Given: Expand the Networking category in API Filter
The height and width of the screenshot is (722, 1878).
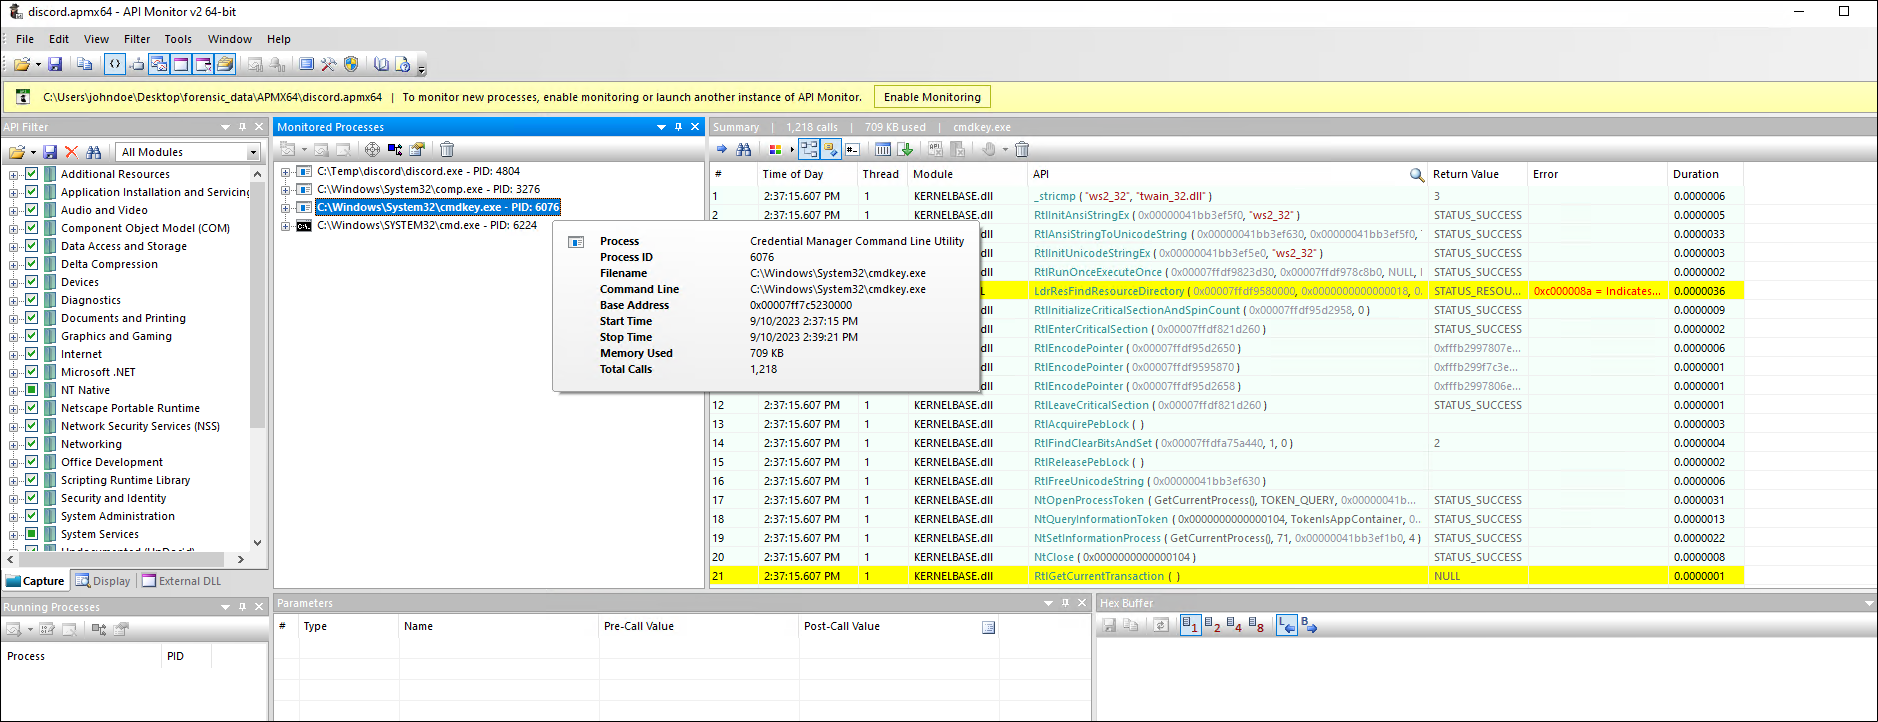Looking at the screenshot, I should (13, 444).
